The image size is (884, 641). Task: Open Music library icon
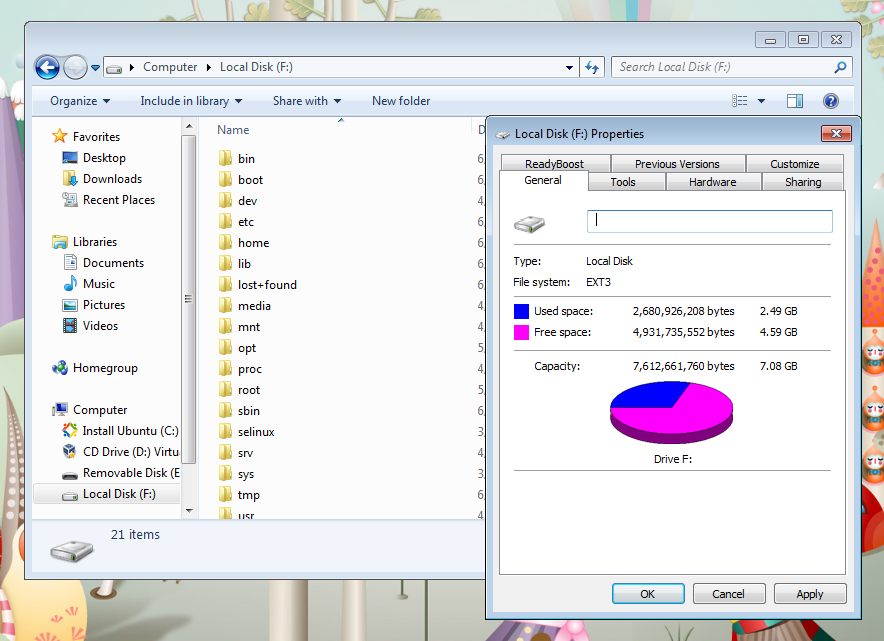(x=70, y=284)
